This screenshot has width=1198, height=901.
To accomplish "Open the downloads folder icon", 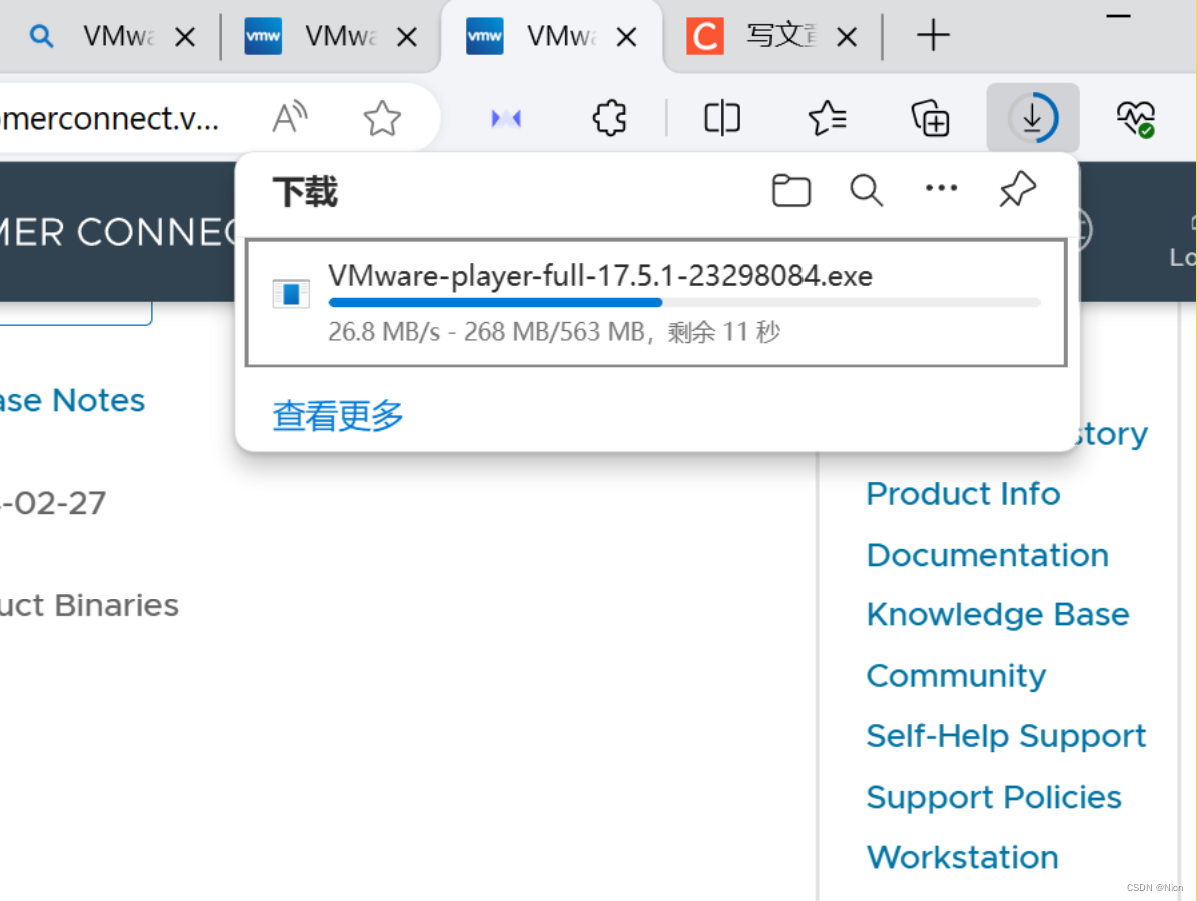I will pyautogui.click(x=790, y=190).
